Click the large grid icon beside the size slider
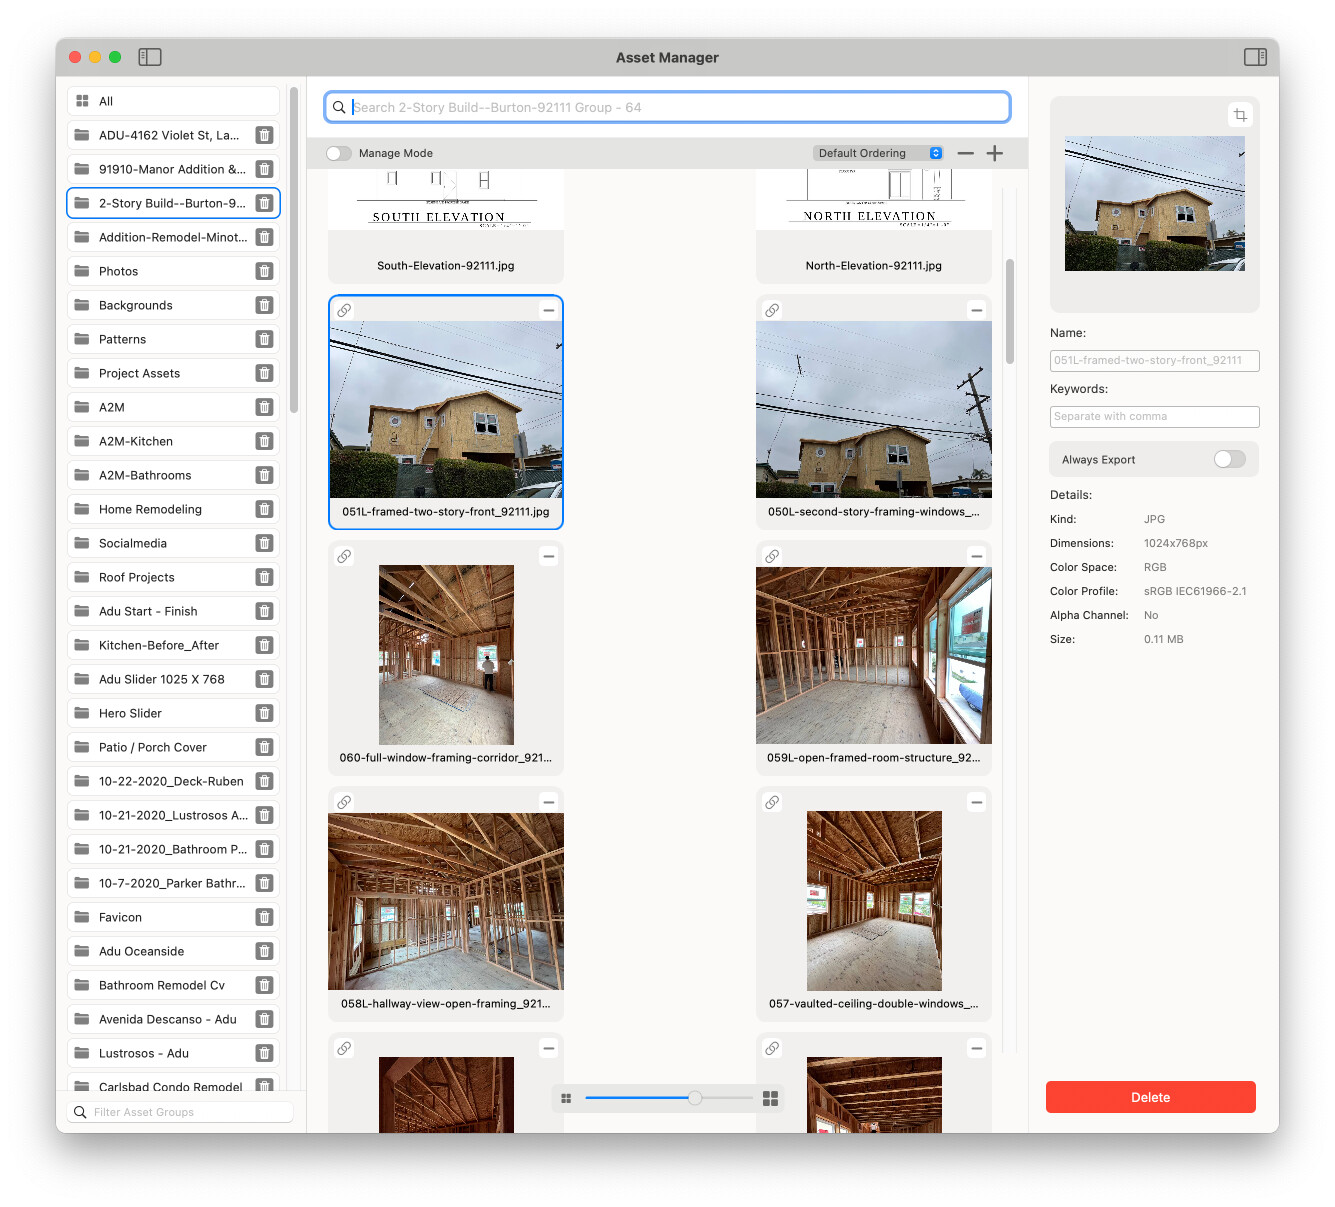 [x=770, y=1098]
